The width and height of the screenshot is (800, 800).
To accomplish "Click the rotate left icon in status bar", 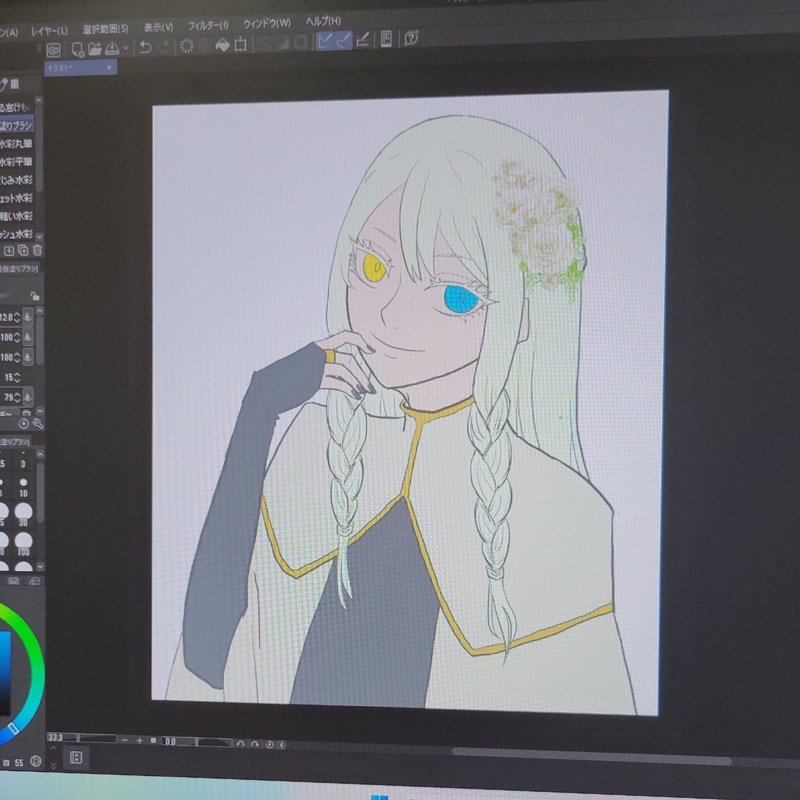I will [240, 744].
